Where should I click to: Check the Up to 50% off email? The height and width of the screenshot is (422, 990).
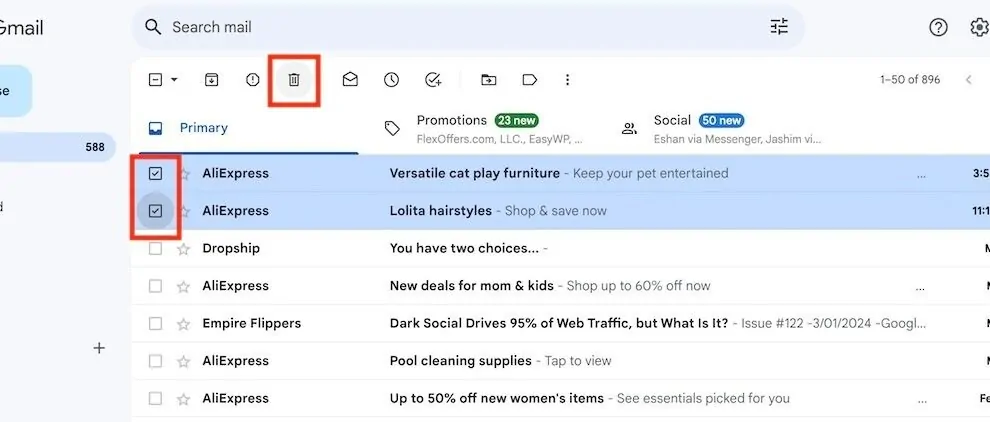coord(155,399)
